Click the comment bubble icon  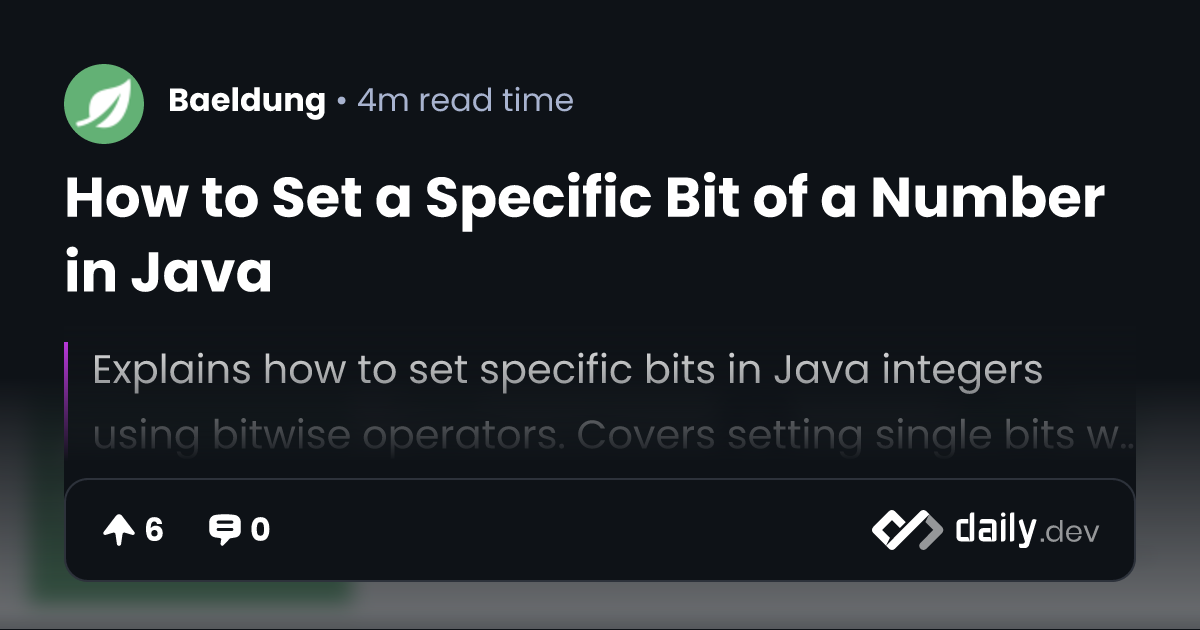(x=222, y=530)
